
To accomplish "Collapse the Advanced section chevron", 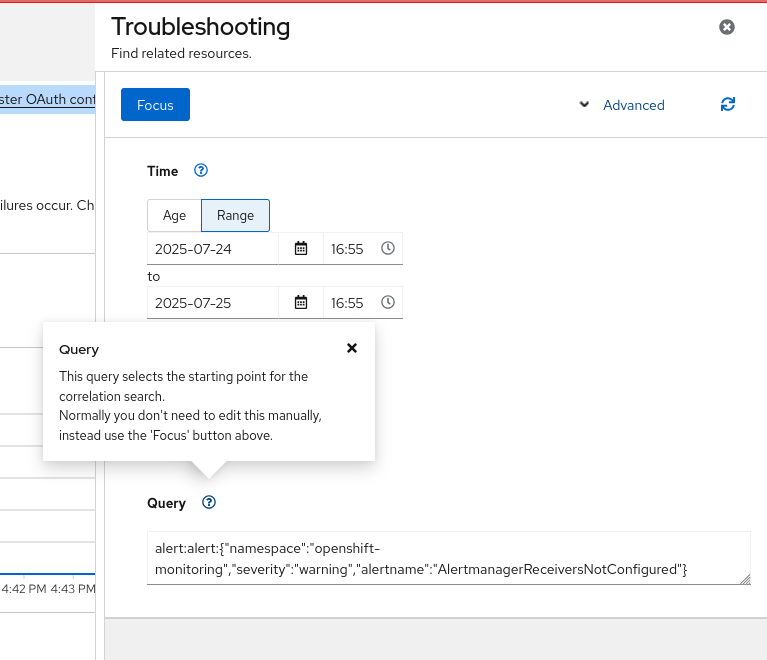I will (584, 104).
